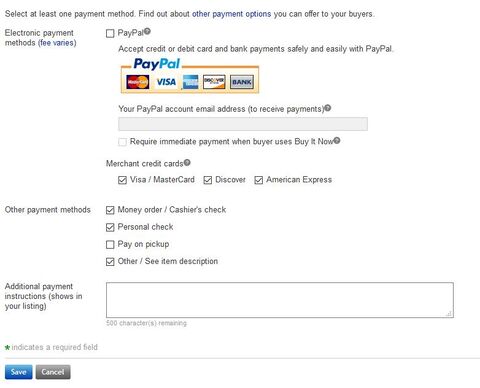Click the BANK icon in PayPal banner
Image resolution: width=480 pixels, height=388 pixels.
[x=242, y=82]
